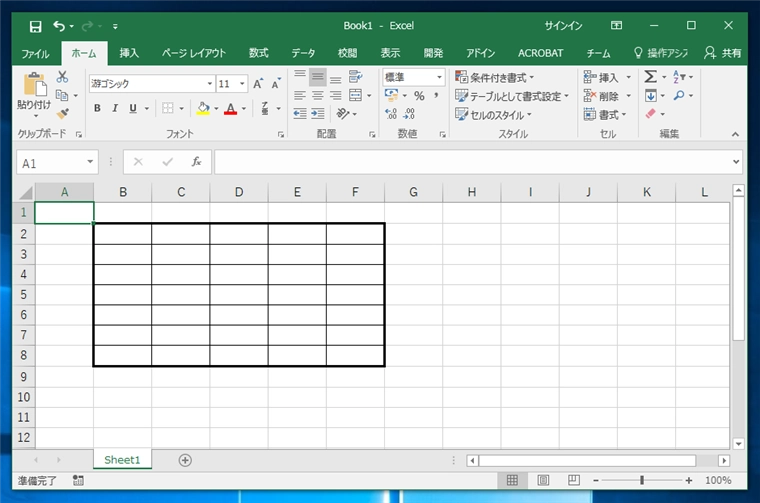
Task: Select the Sheet1 tab
Action: tap(122, 459)
